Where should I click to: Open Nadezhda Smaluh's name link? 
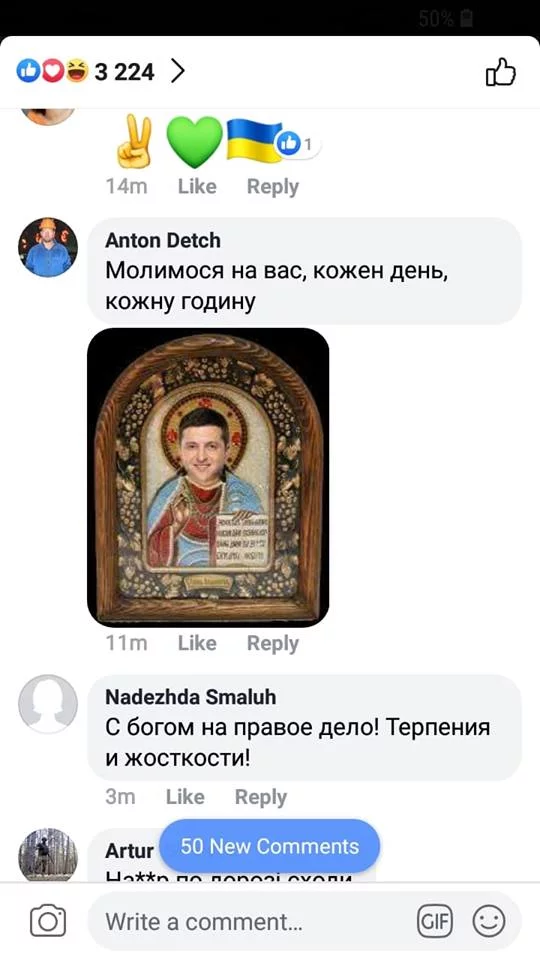pyautogui.click(x=190, y=697)
